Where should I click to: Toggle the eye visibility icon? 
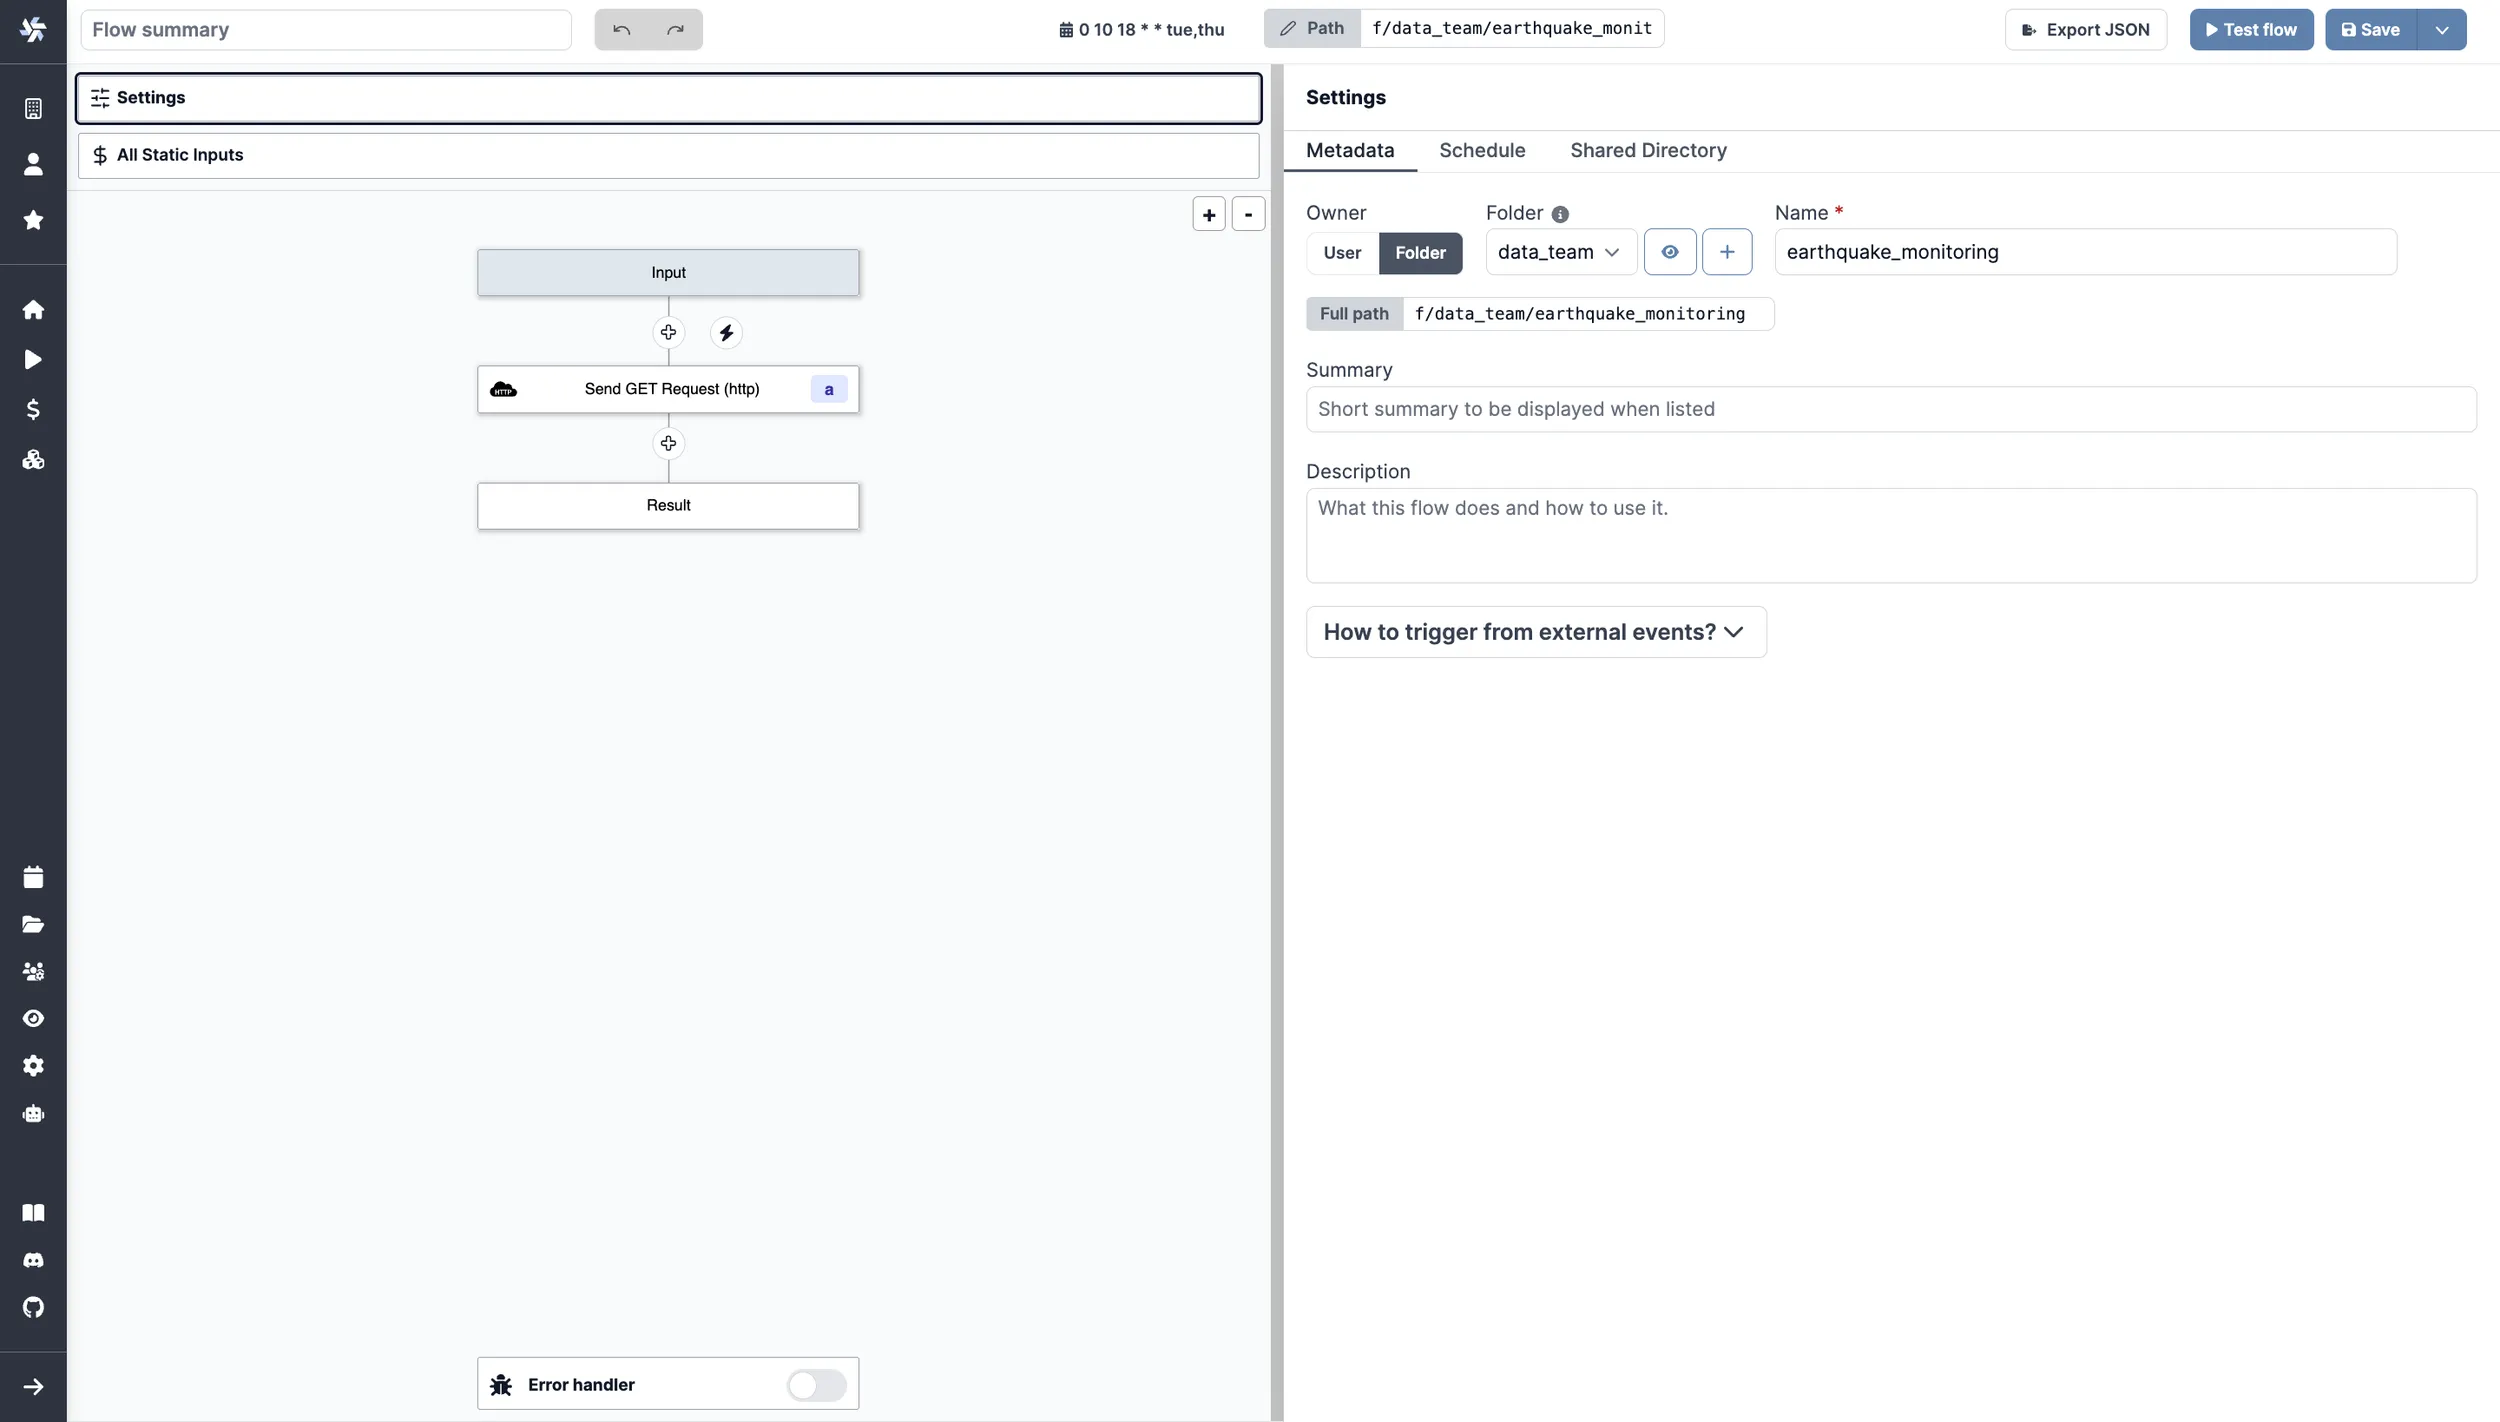click(x=1669, y=252)
